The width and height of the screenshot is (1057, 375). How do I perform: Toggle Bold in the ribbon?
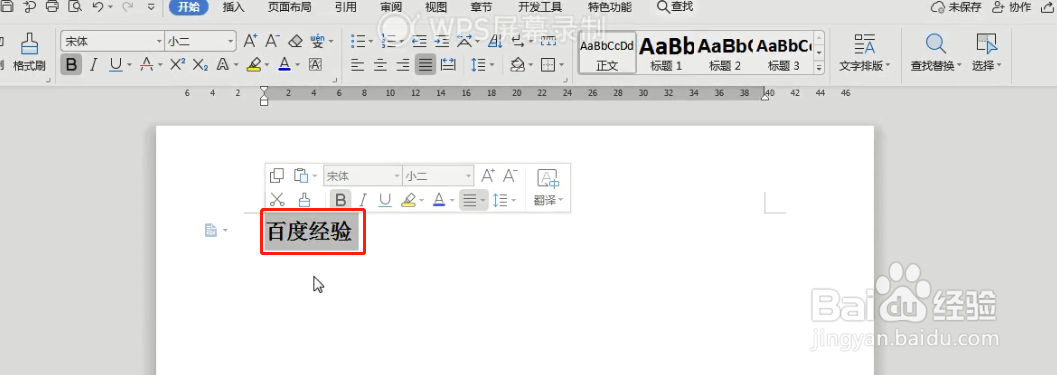click(x=72, y=65)
